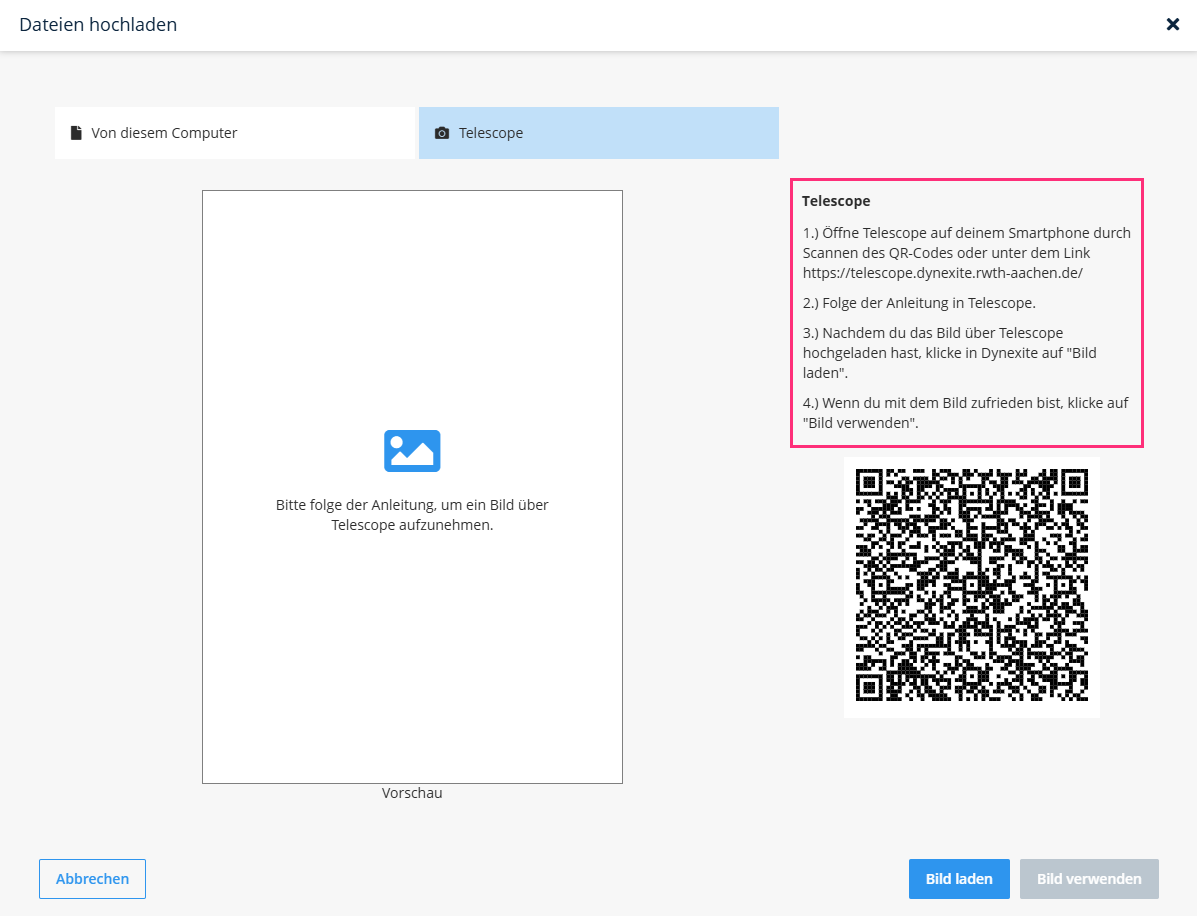
Task: Select the Telescope tab label
Action: pos(491,133)
